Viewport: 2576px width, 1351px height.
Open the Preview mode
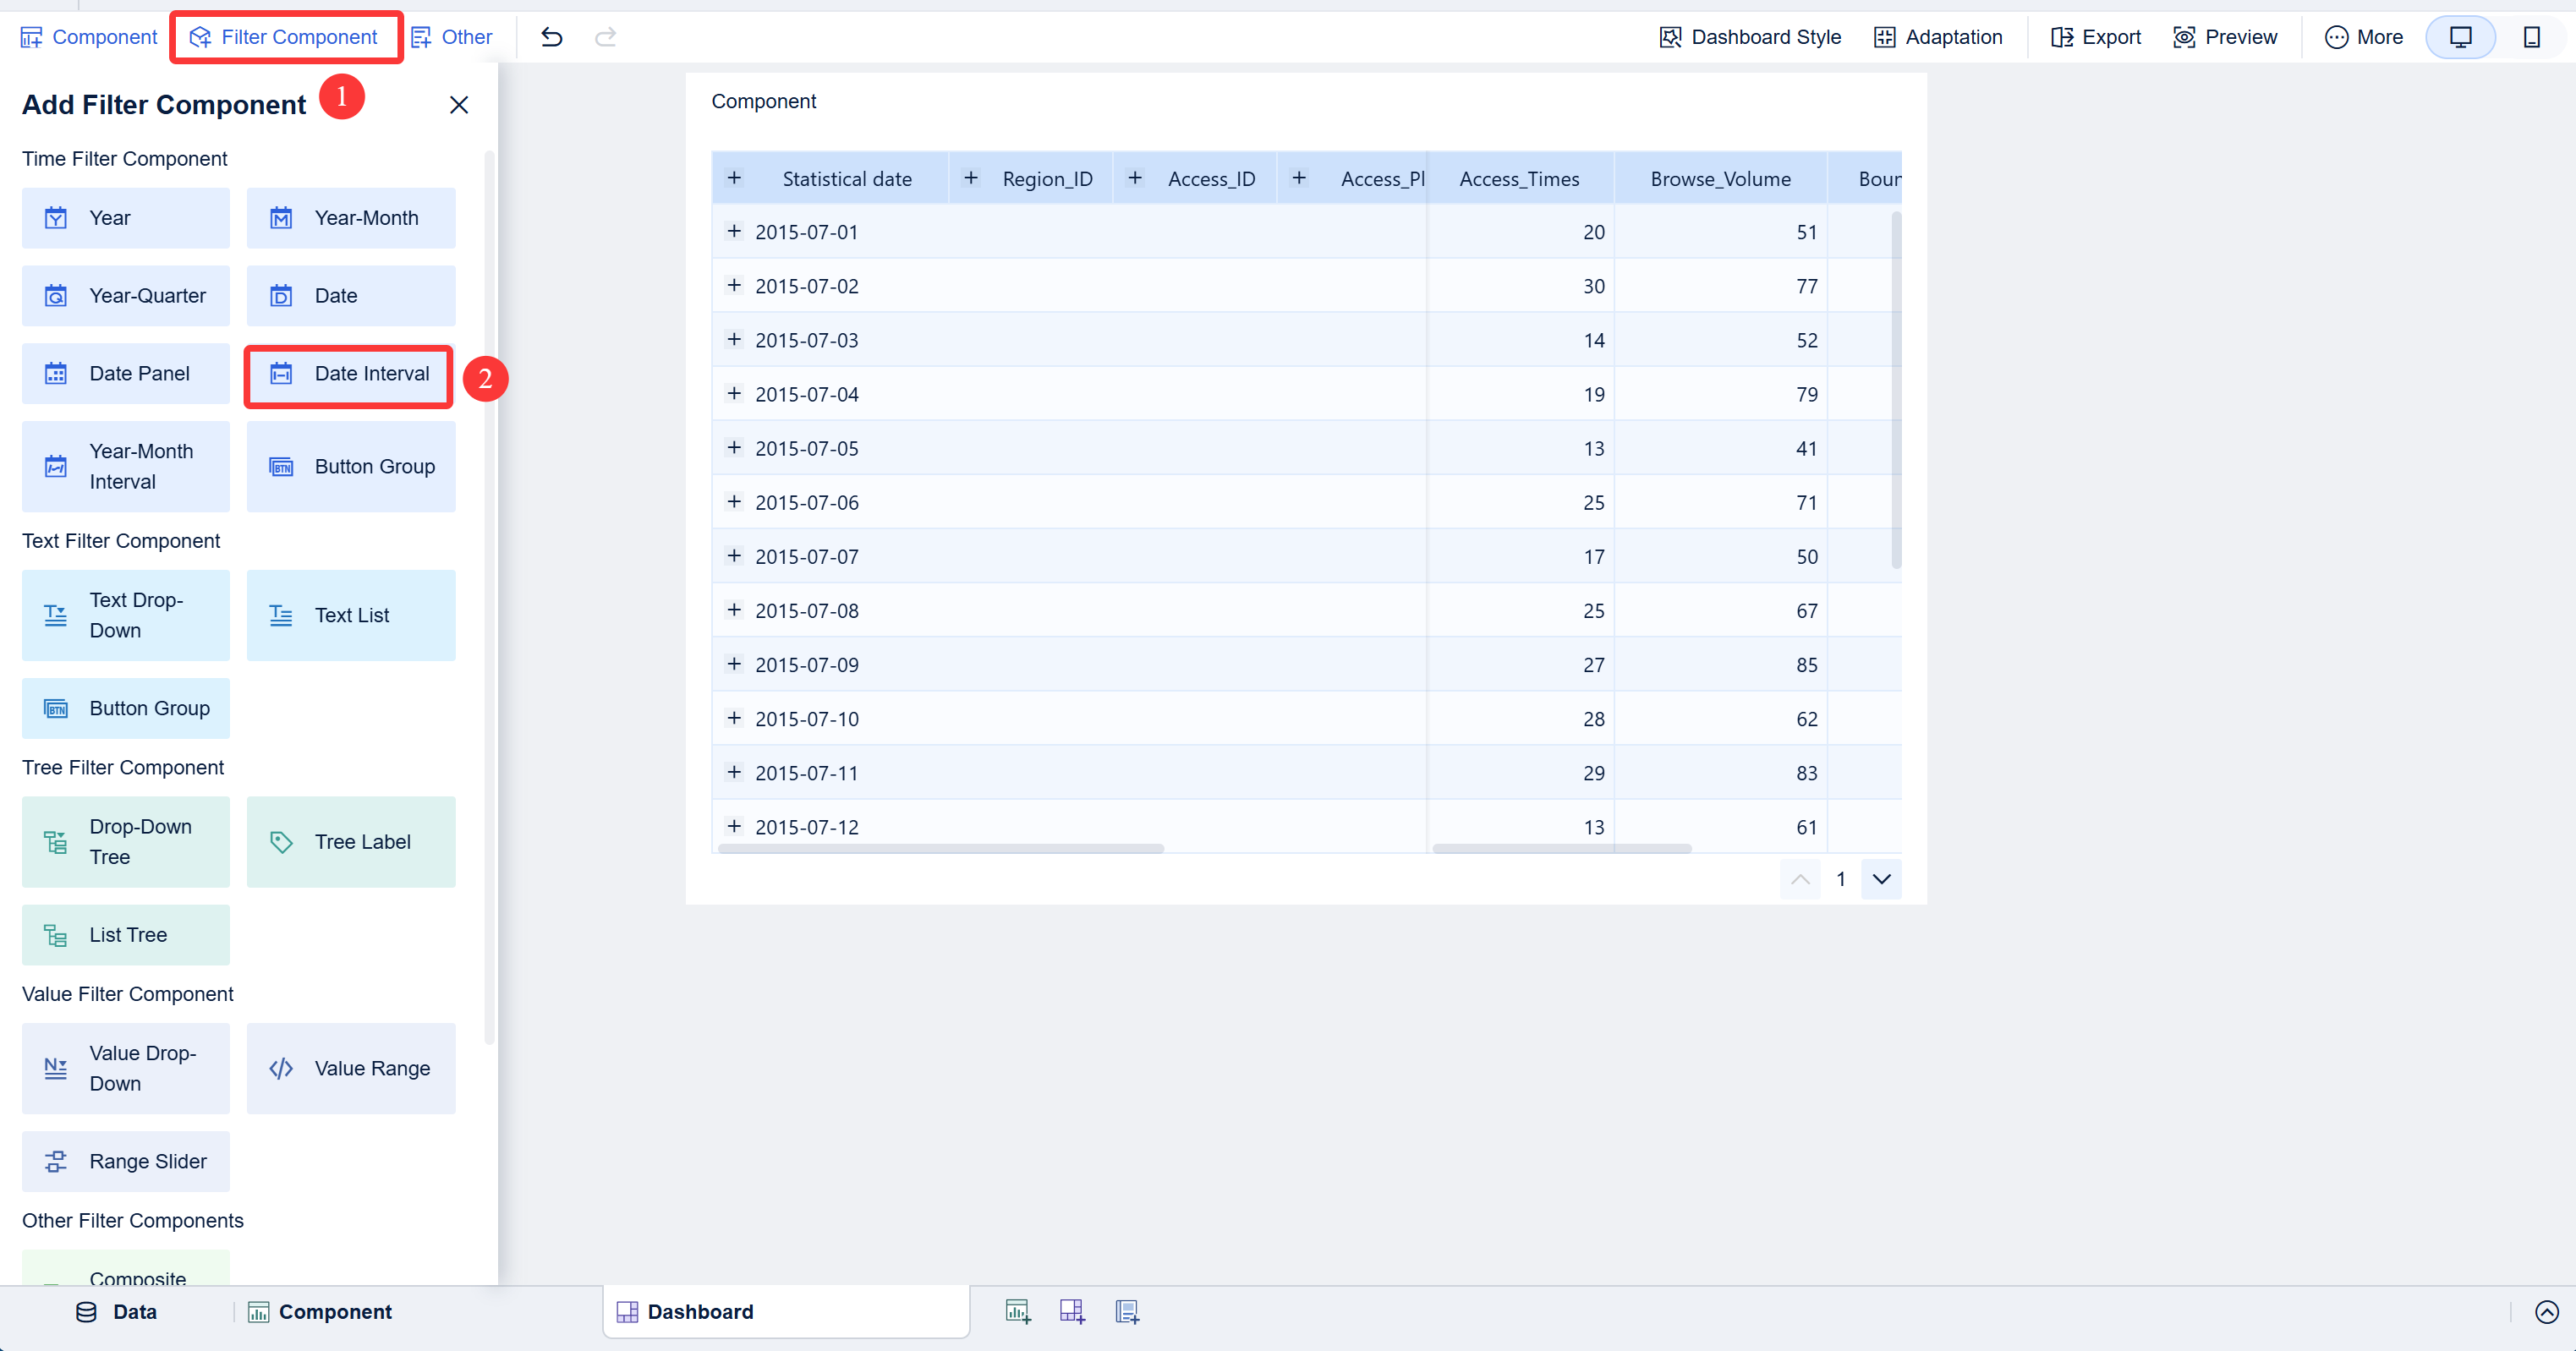click(x=2224, y=37)
